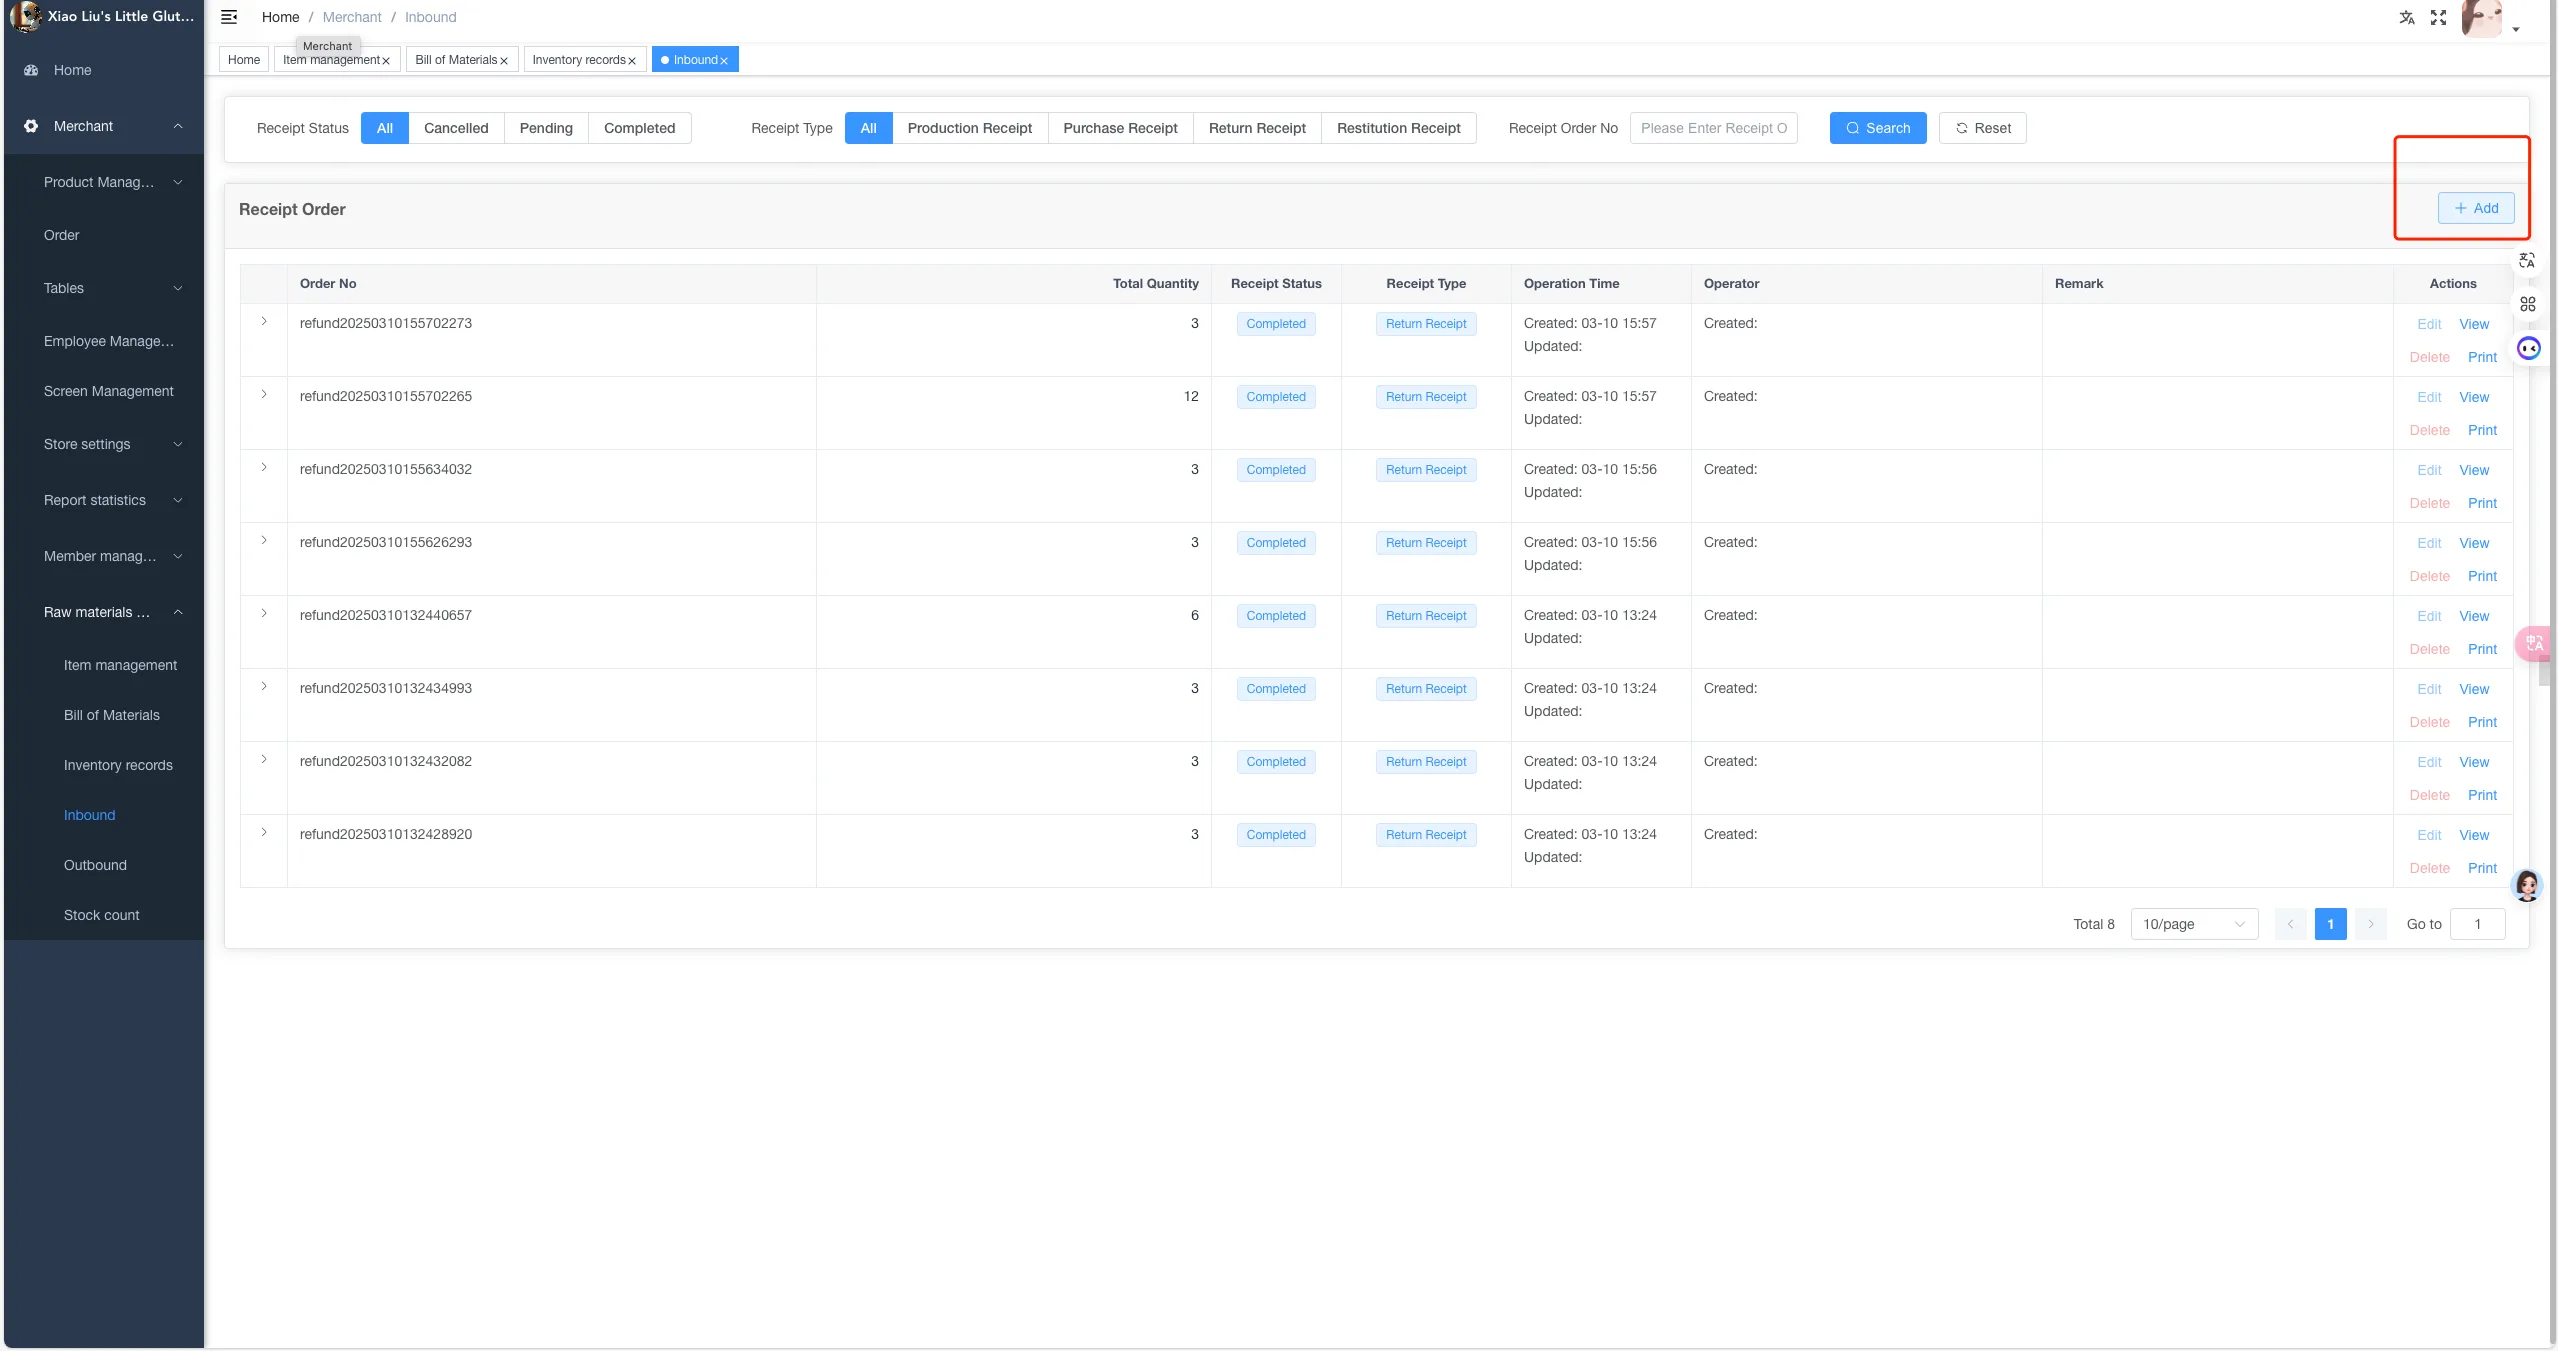The image size is (2558, 1351).
Task: Click the Go to page input
Action: pos(2477,924)
